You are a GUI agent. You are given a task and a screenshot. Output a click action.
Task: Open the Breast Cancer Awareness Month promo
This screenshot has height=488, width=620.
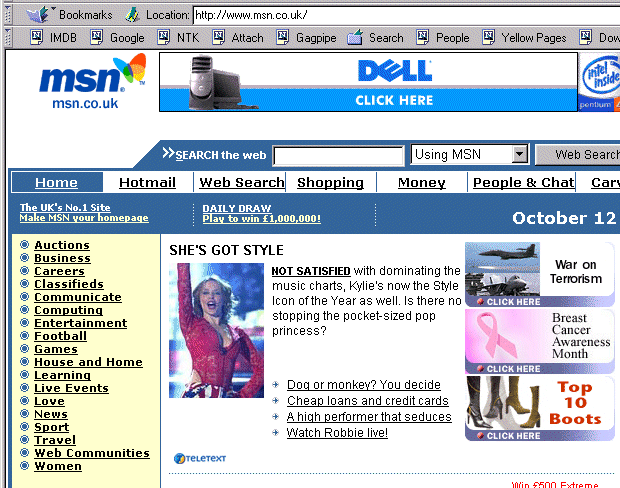pyautogui.click(x=540, y=342)
